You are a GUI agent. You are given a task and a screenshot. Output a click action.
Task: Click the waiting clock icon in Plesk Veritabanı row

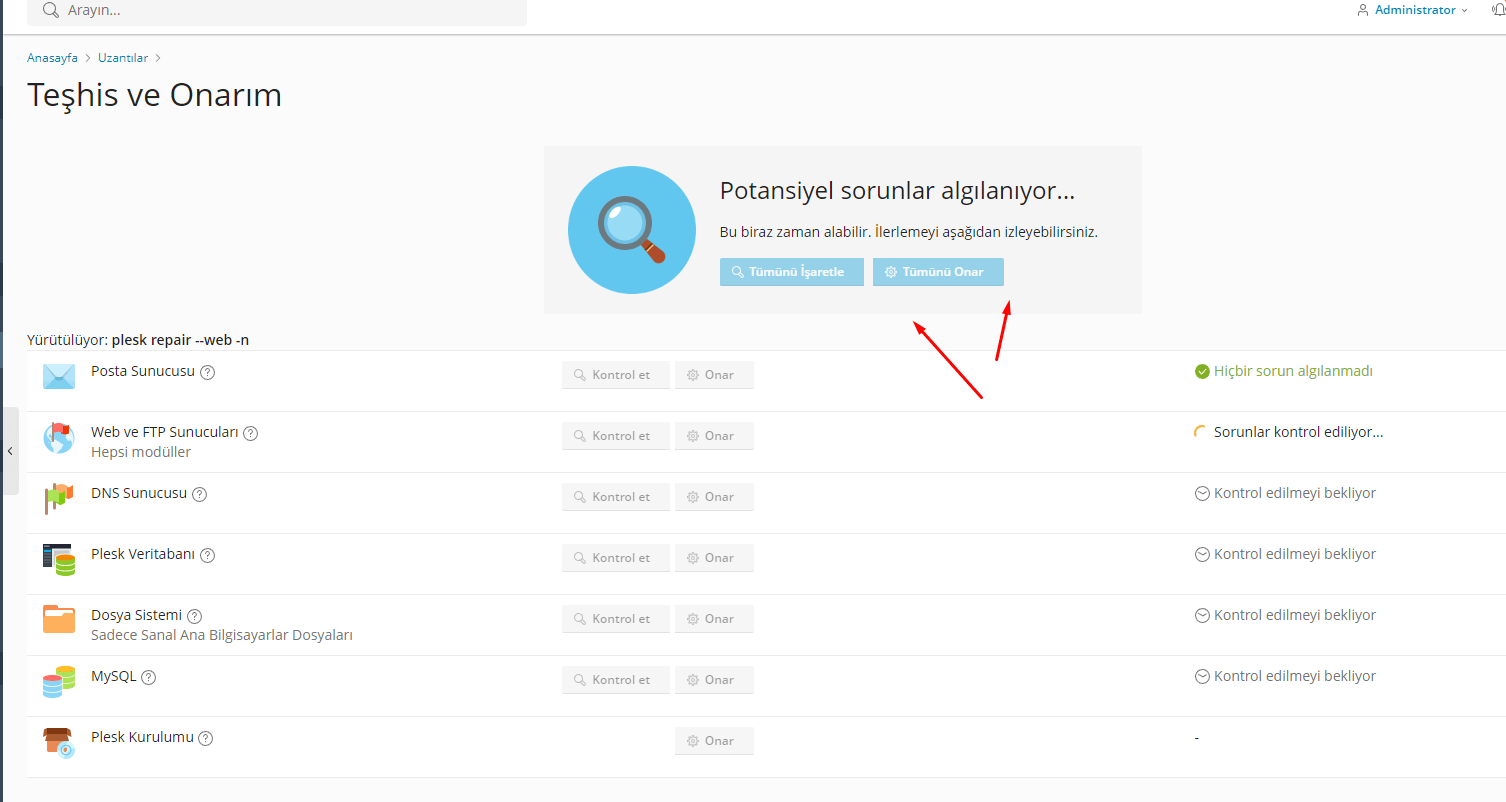1202,554
